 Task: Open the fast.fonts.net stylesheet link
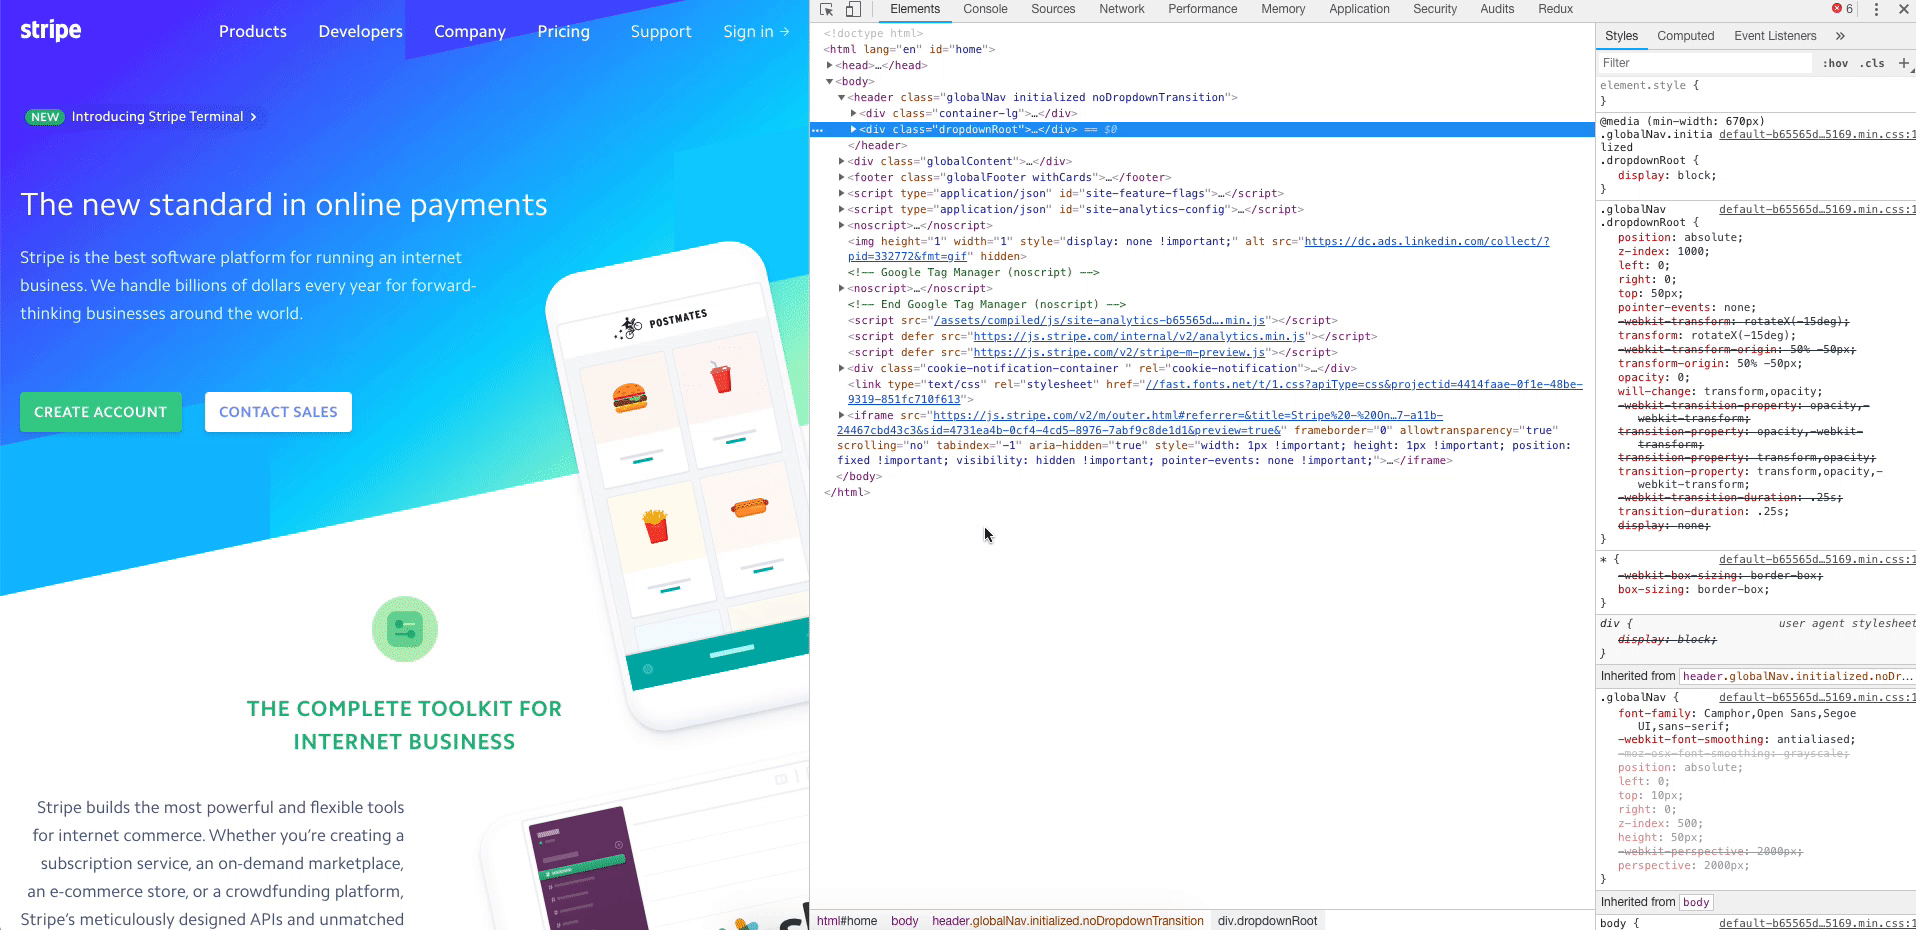[1364, 384]
